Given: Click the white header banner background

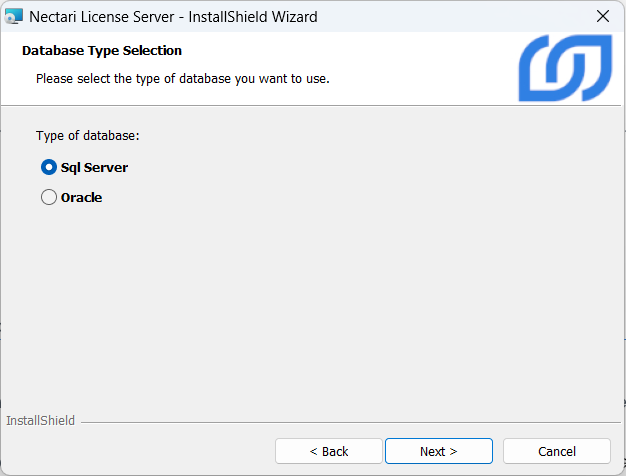Looking at the screenshot, I should [x=420, y=60].
